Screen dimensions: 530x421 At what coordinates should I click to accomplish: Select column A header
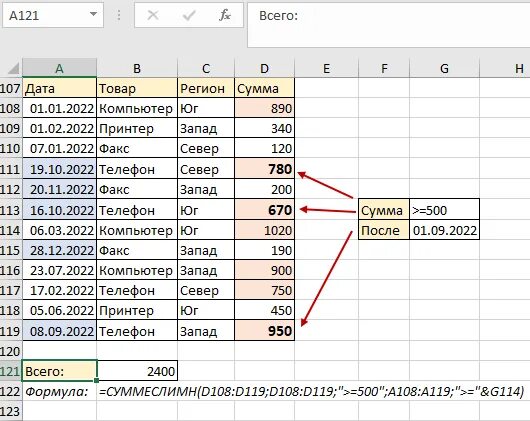pos(59,69)
